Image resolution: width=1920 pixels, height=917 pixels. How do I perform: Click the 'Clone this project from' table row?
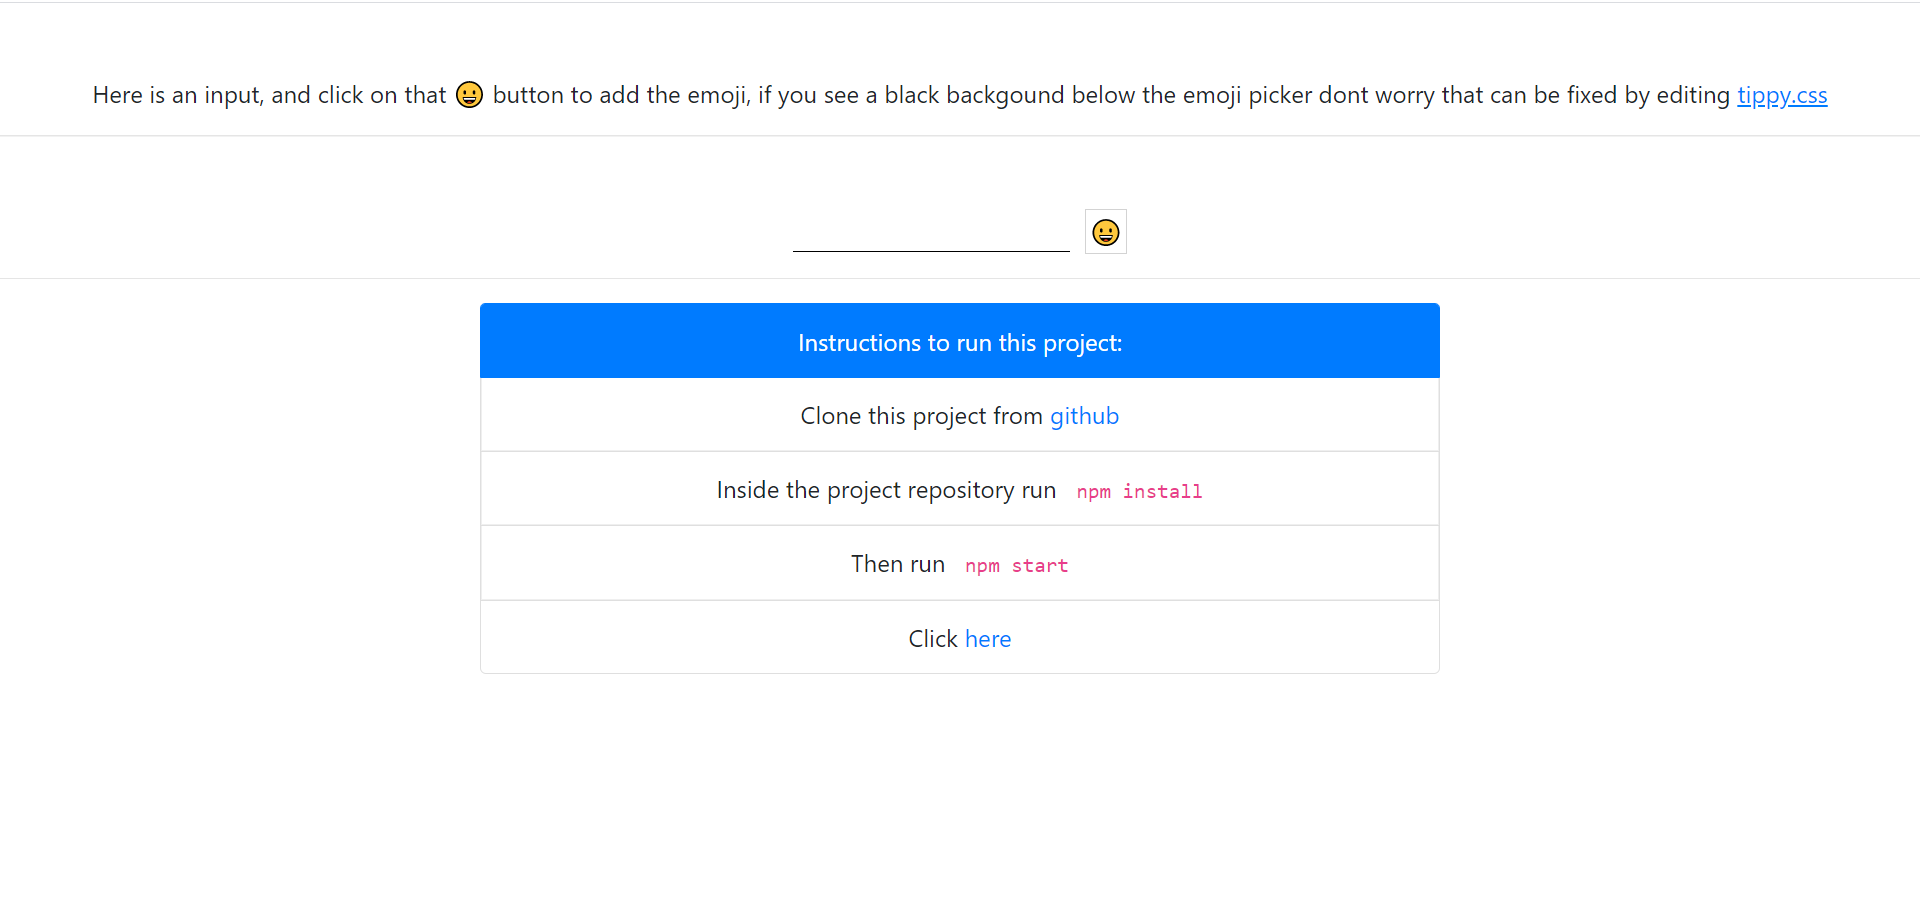(x=959, y=415)
